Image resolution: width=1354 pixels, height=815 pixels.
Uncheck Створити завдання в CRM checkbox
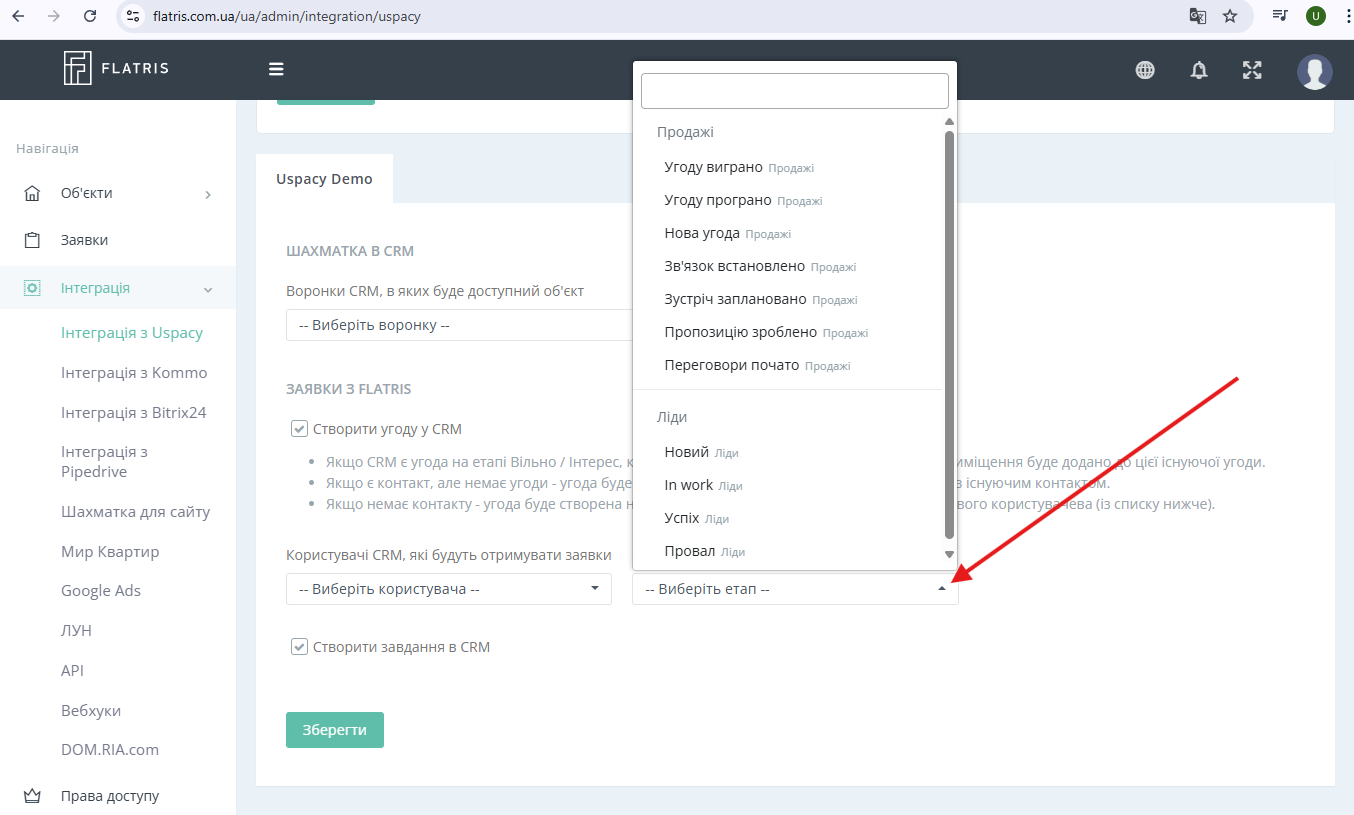point(299,647)
